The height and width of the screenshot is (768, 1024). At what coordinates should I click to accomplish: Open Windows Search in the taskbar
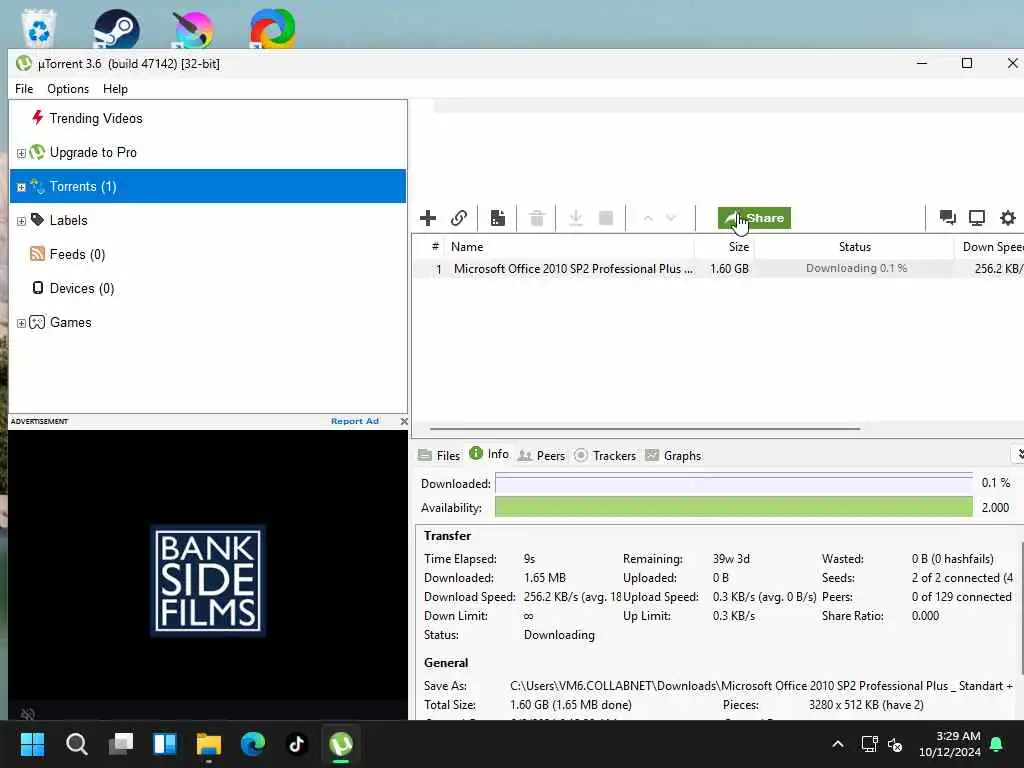76,743
